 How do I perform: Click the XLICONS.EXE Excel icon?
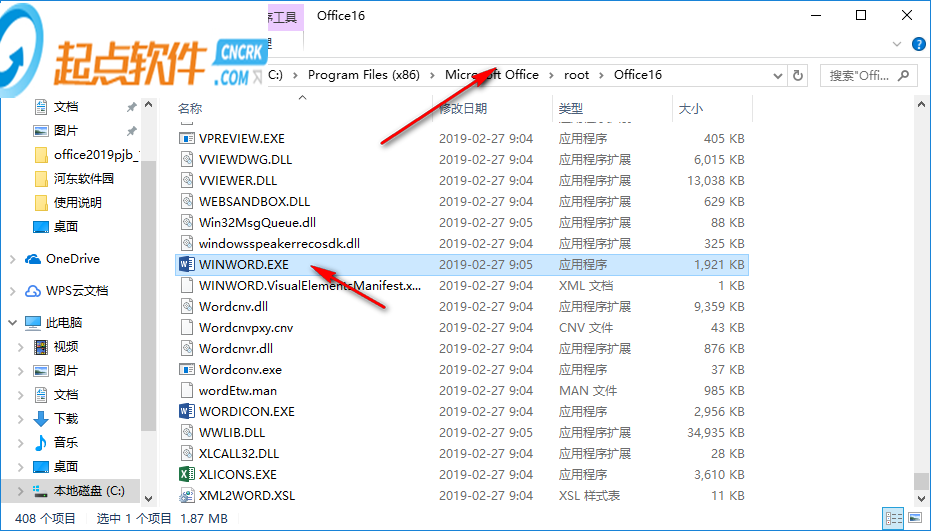pos(187,474)
